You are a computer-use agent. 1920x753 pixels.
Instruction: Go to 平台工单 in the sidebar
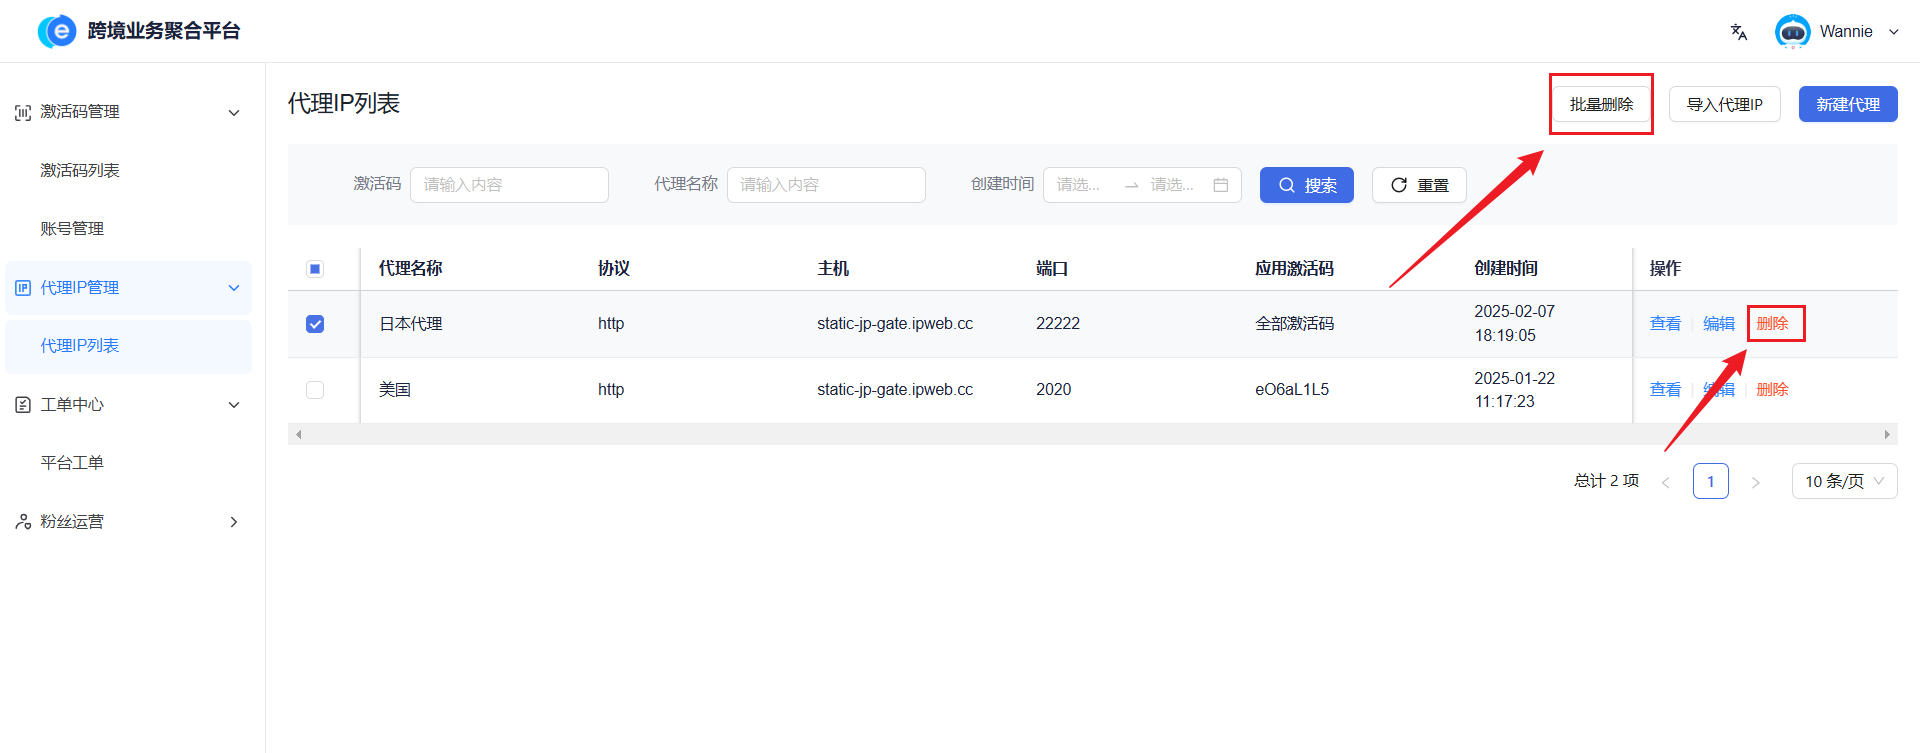(72, 463)
